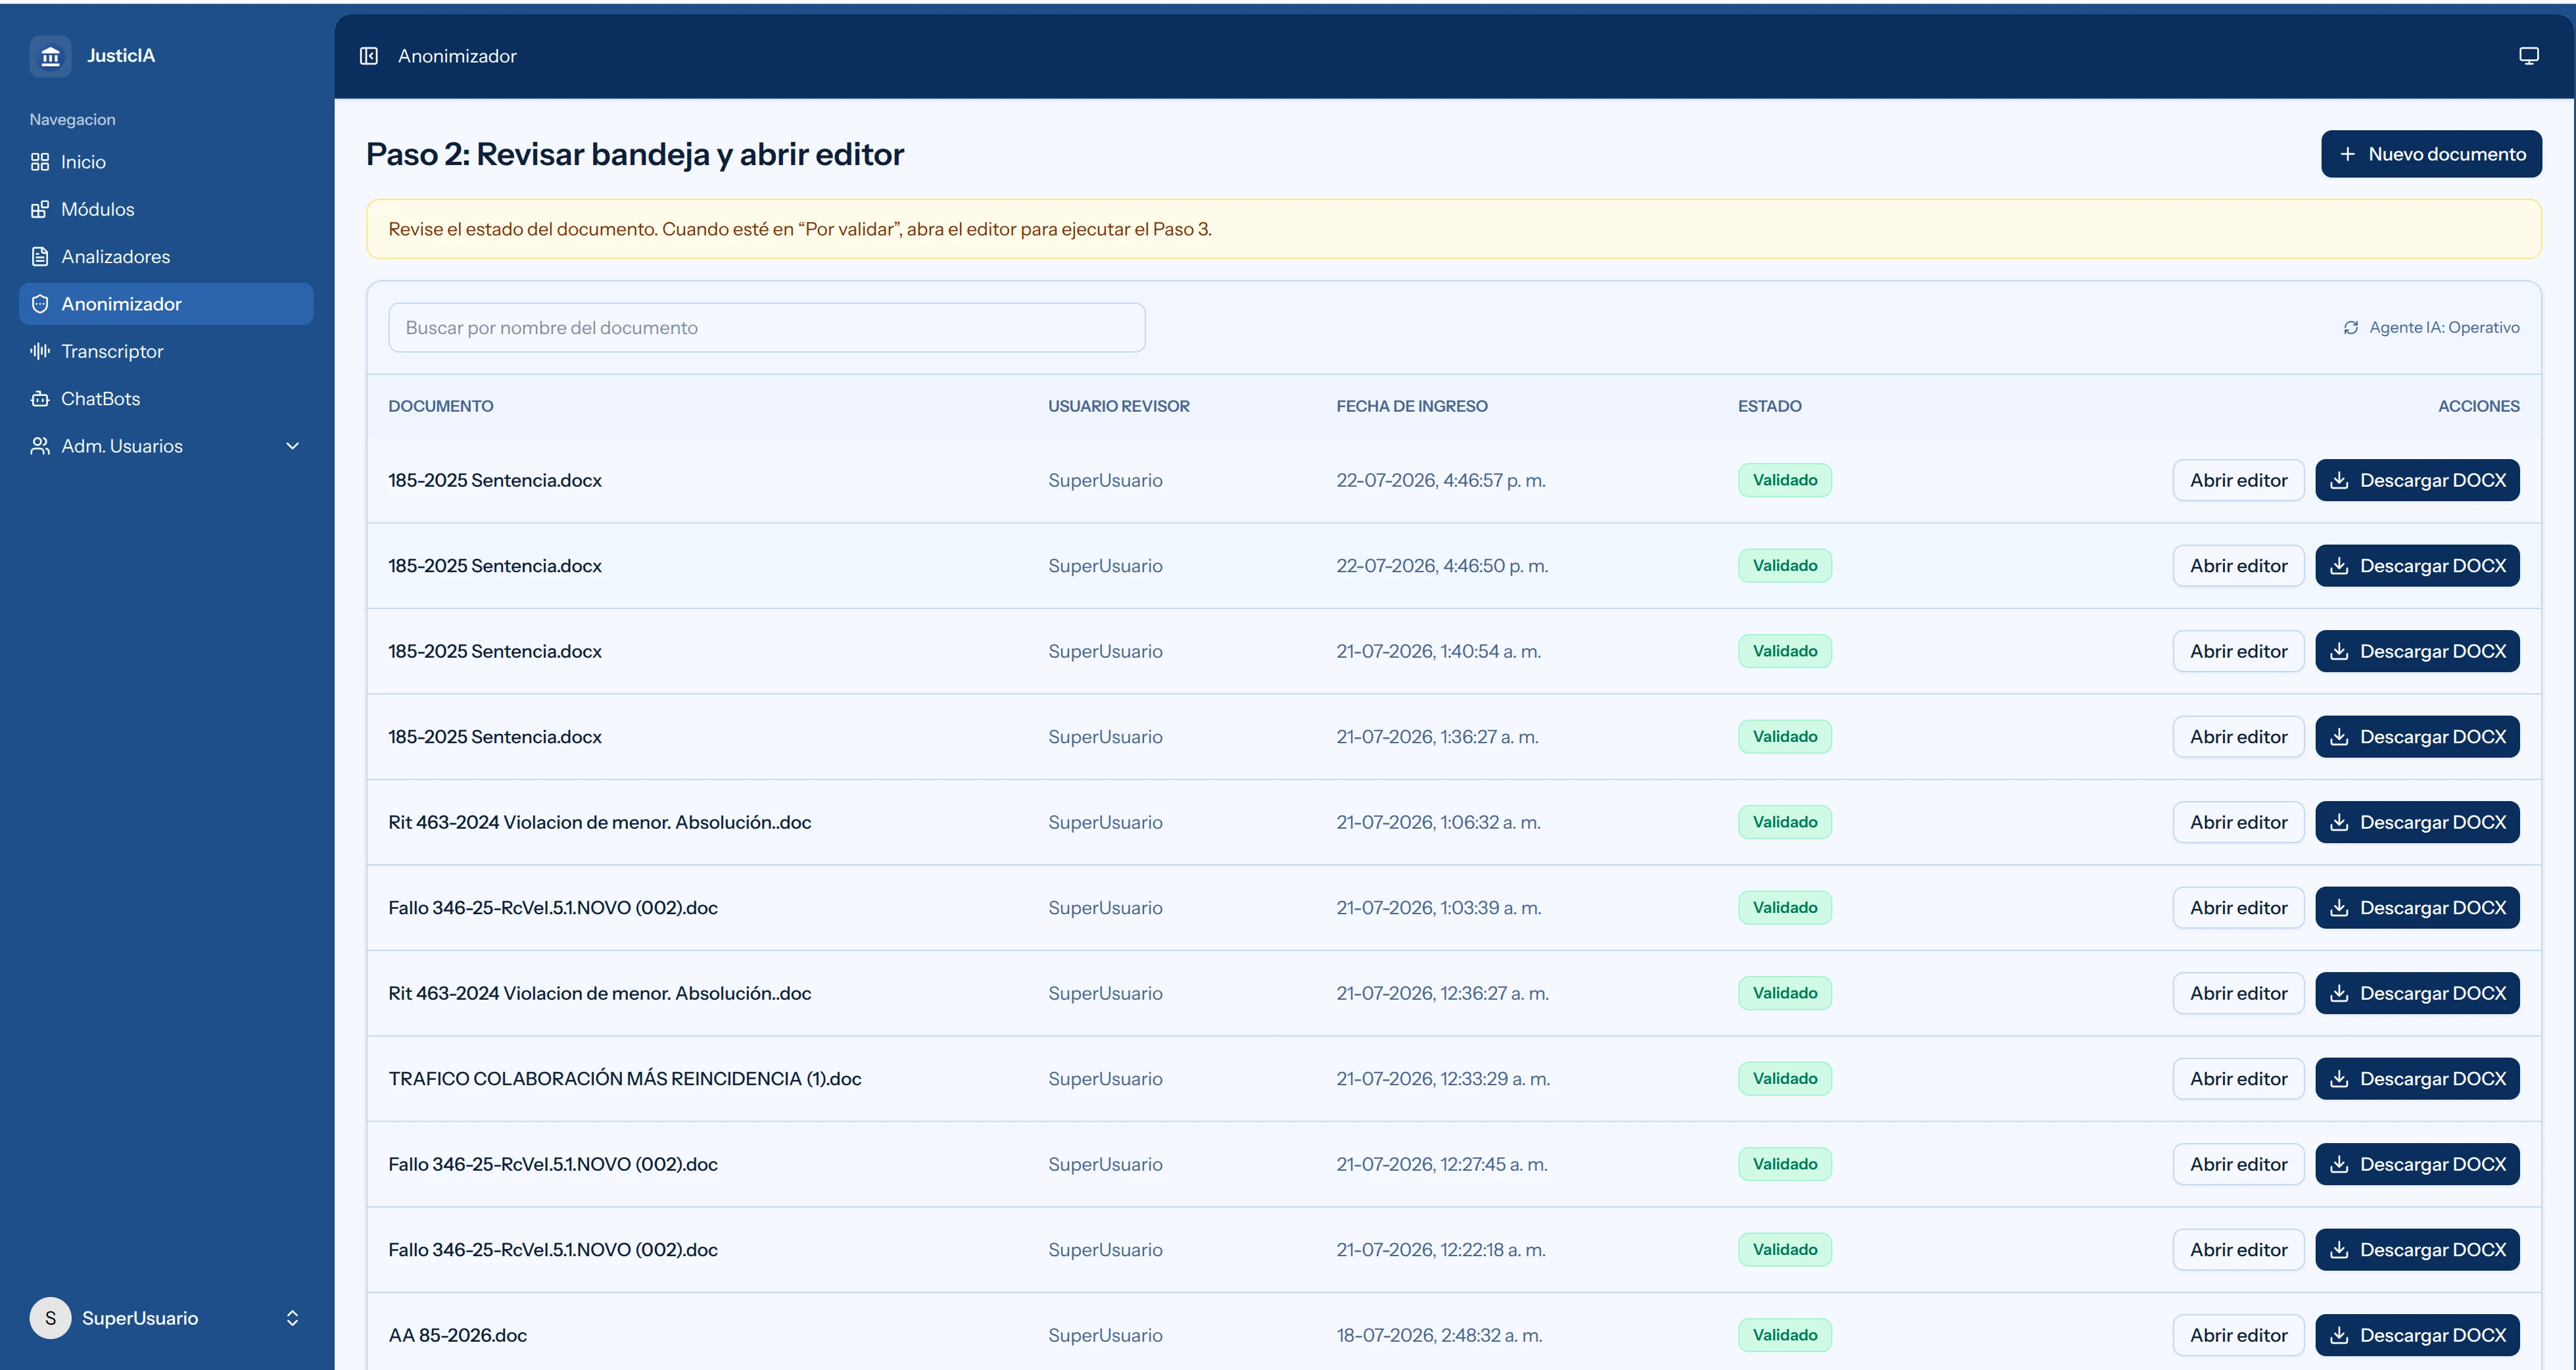Viewport: 2576px width, 1370px height.
Task: Click the ChatBots robot icon
Action: pos(40,399)
